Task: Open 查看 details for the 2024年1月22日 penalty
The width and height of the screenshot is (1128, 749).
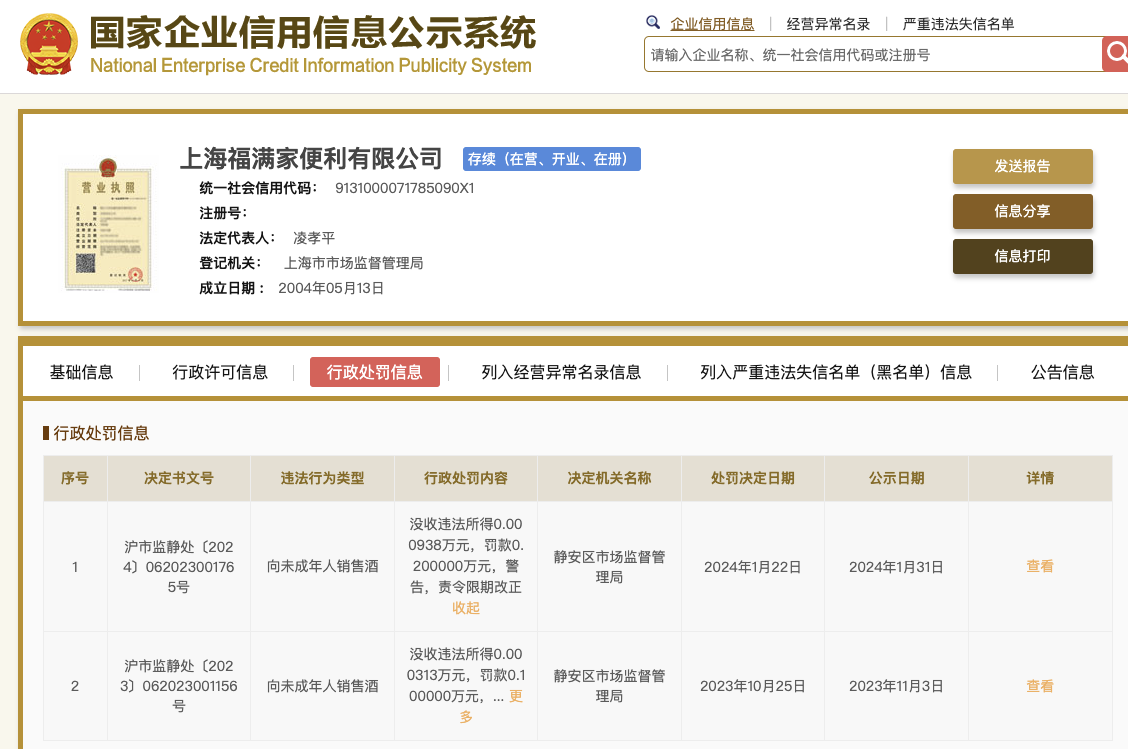Action: 1040,566
